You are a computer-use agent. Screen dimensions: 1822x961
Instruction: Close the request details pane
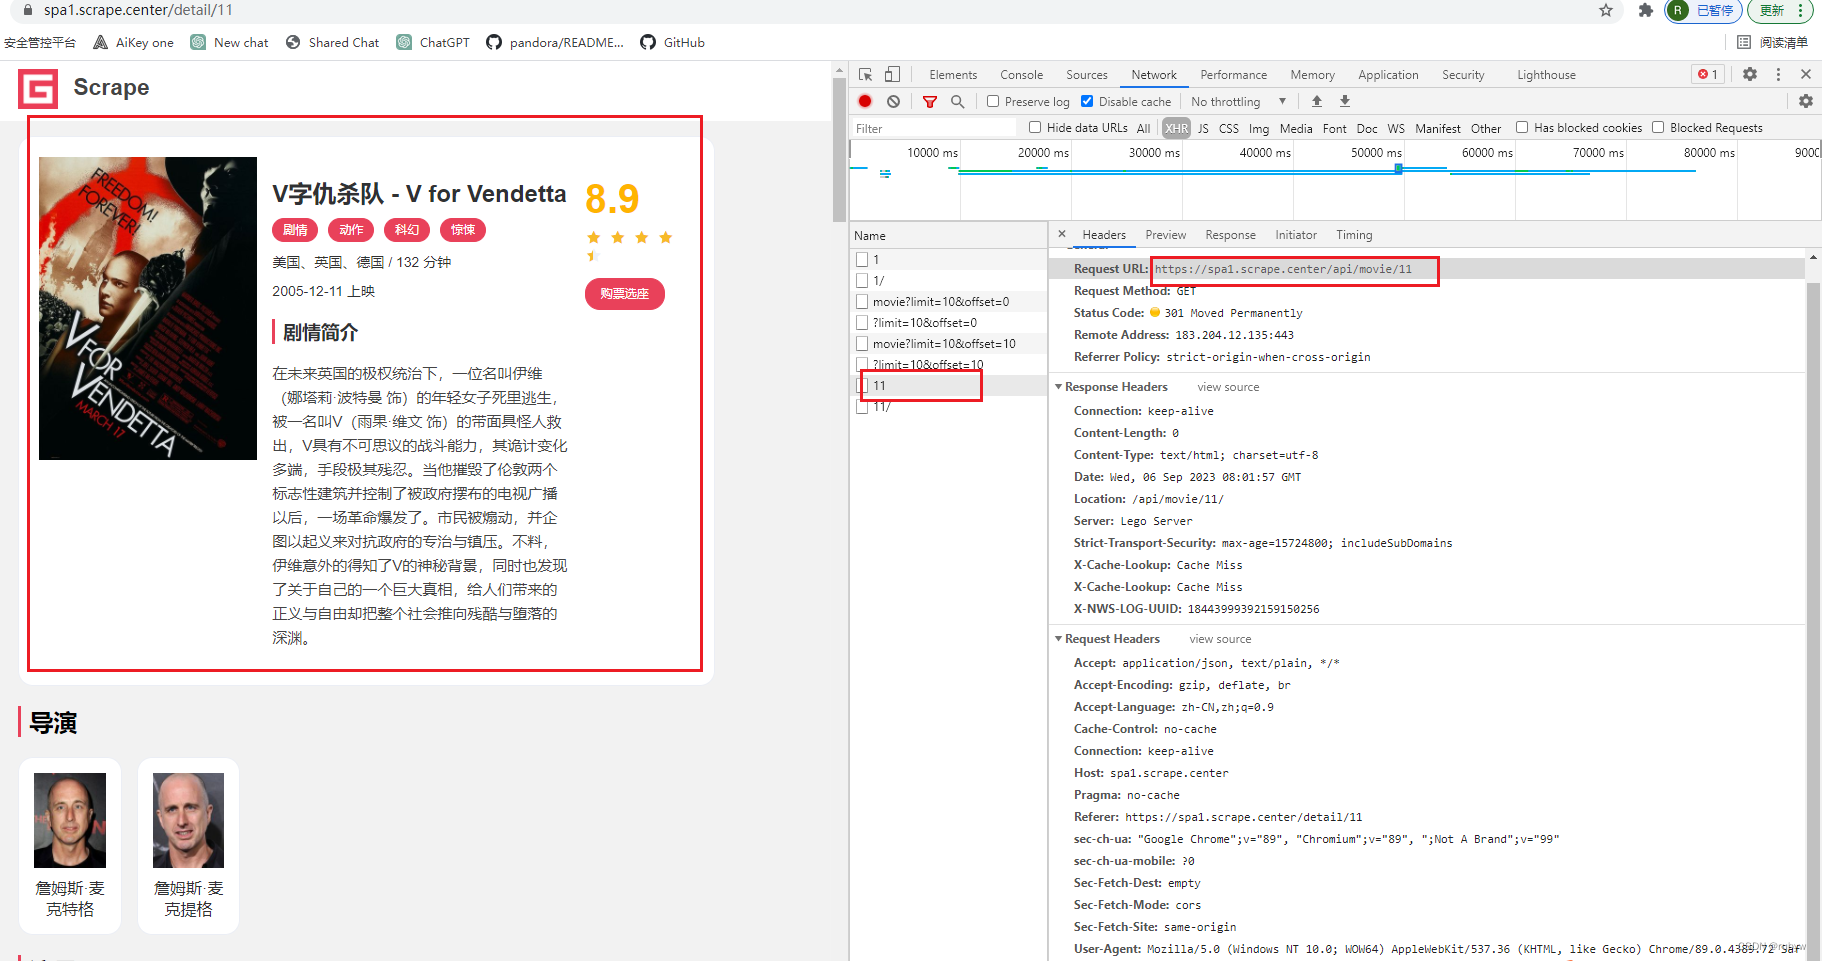click(1062, 234)
